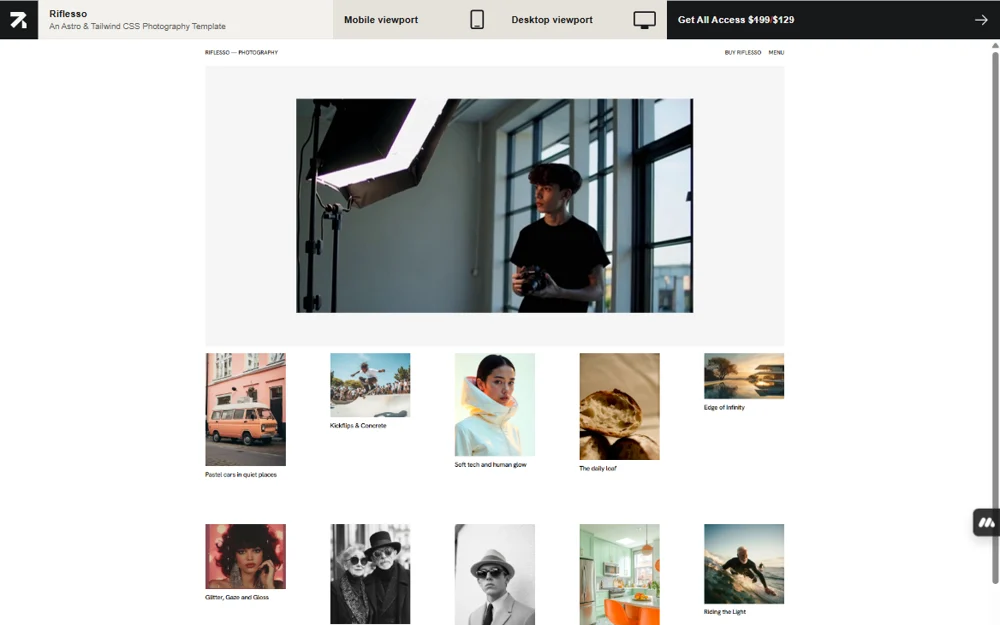Select the mobile phone viewport icon
Screen dimensions: 1000x625
tap(477, 20)
